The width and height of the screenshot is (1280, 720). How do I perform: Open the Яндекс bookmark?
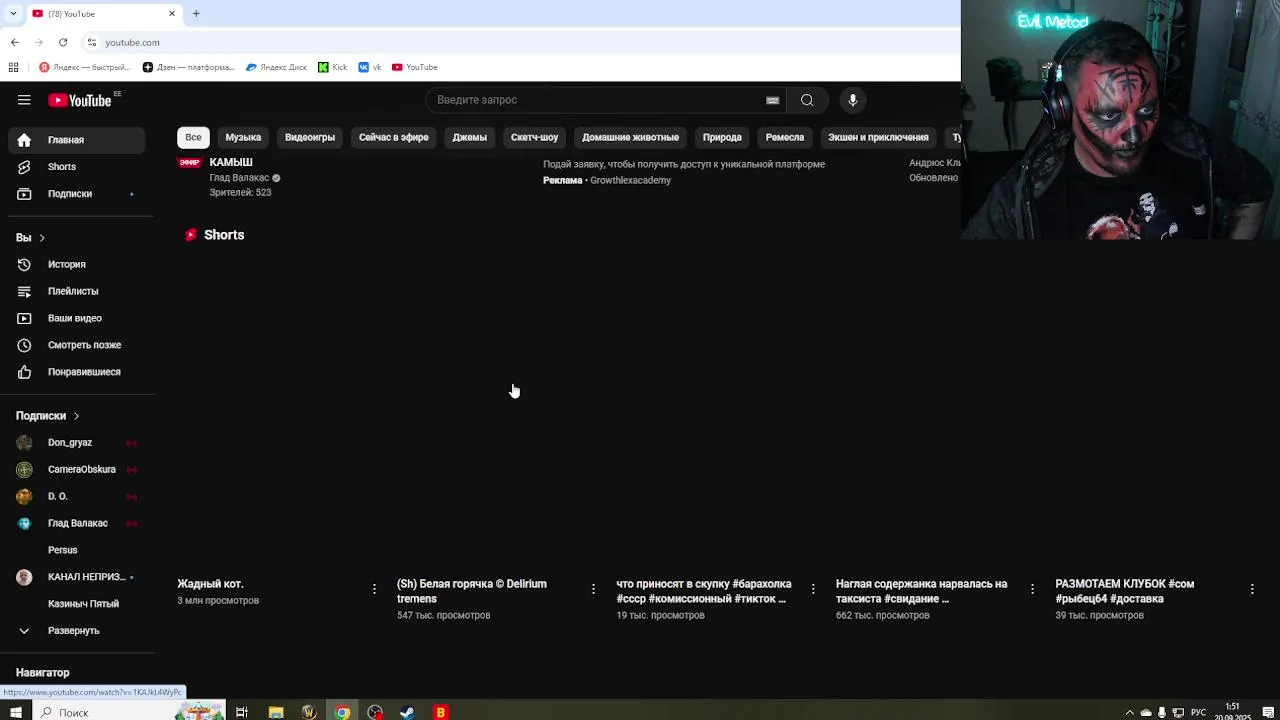coord(85,67)
